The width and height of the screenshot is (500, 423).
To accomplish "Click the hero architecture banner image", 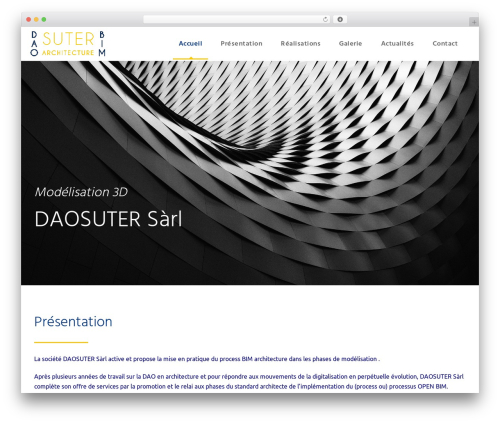I will pos(250,173).
